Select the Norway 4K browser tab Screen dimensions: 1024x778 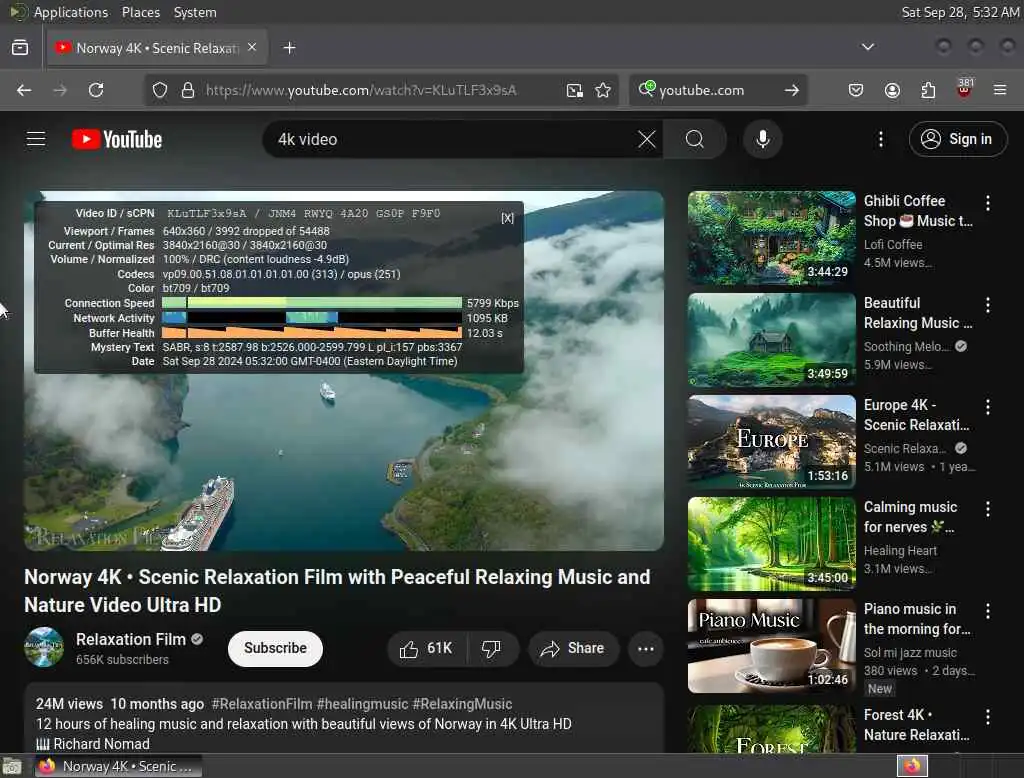pos(157,48)
